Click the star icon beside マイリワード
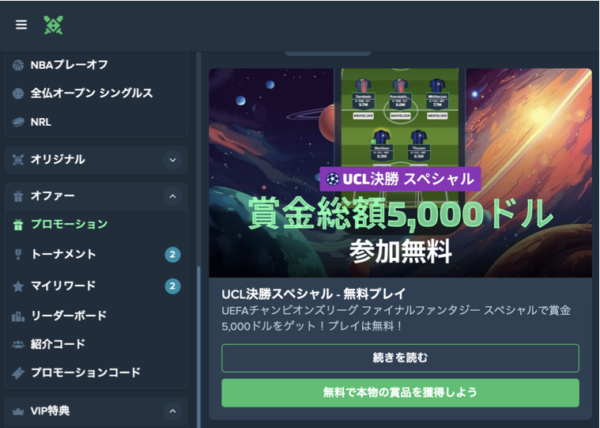 tap(18, 286)
